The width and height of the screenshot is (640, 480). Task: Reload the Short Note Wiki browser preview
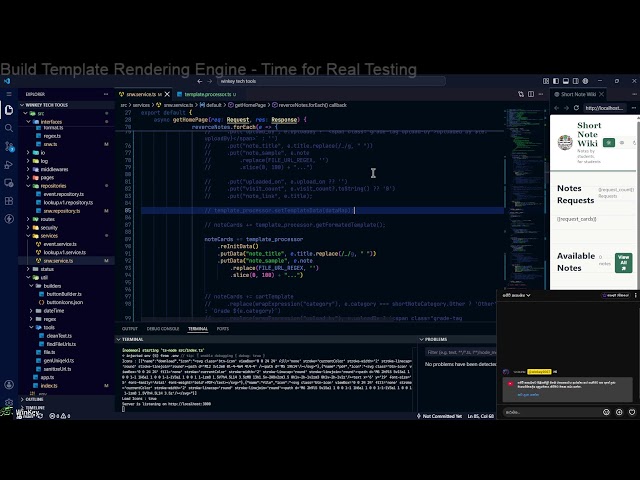pos(576,108)
